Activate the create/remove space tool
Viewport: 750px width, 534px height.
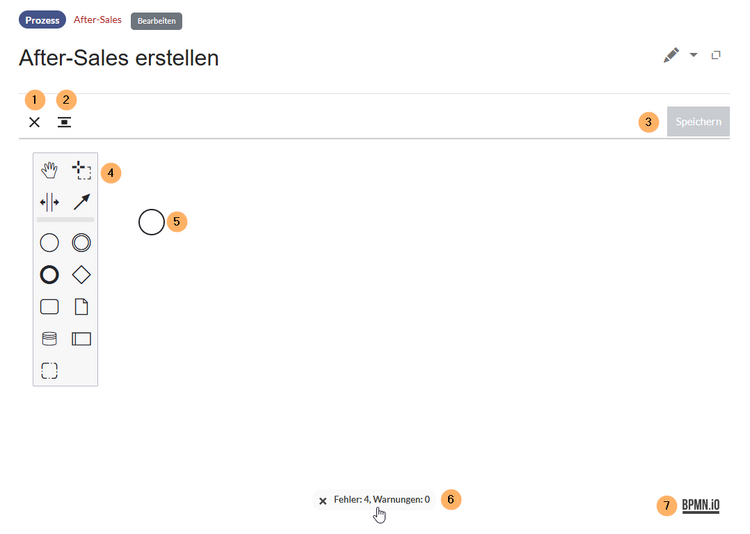[x=49, y=203]
